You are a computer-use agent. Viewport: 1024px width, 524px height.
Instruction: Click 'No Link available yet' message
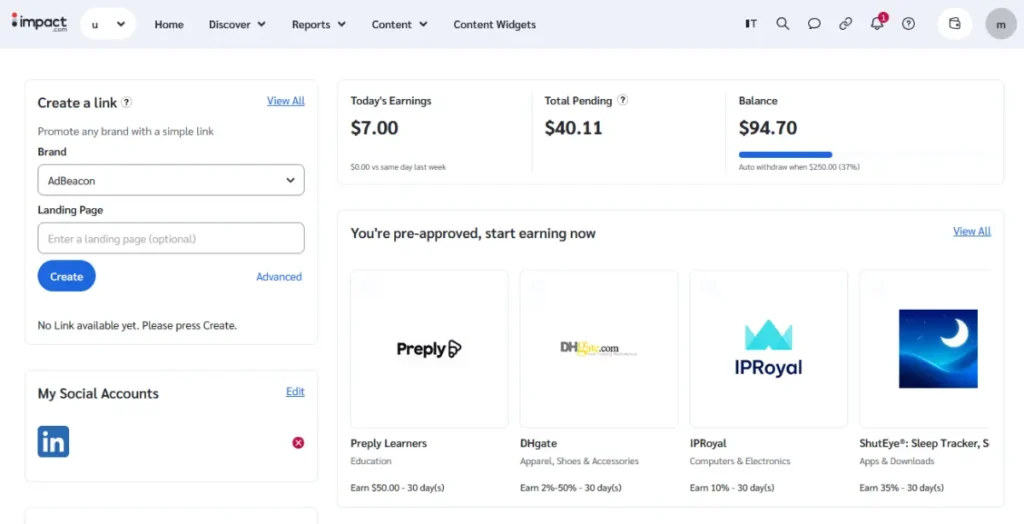(137, 325)
